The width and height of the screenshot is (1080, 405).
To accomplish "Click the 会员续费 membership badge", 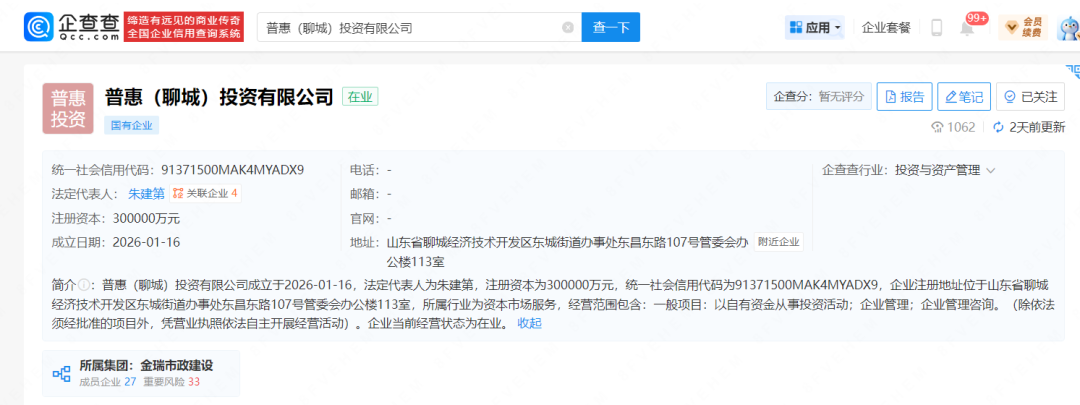I will [x=1023, y=28].
